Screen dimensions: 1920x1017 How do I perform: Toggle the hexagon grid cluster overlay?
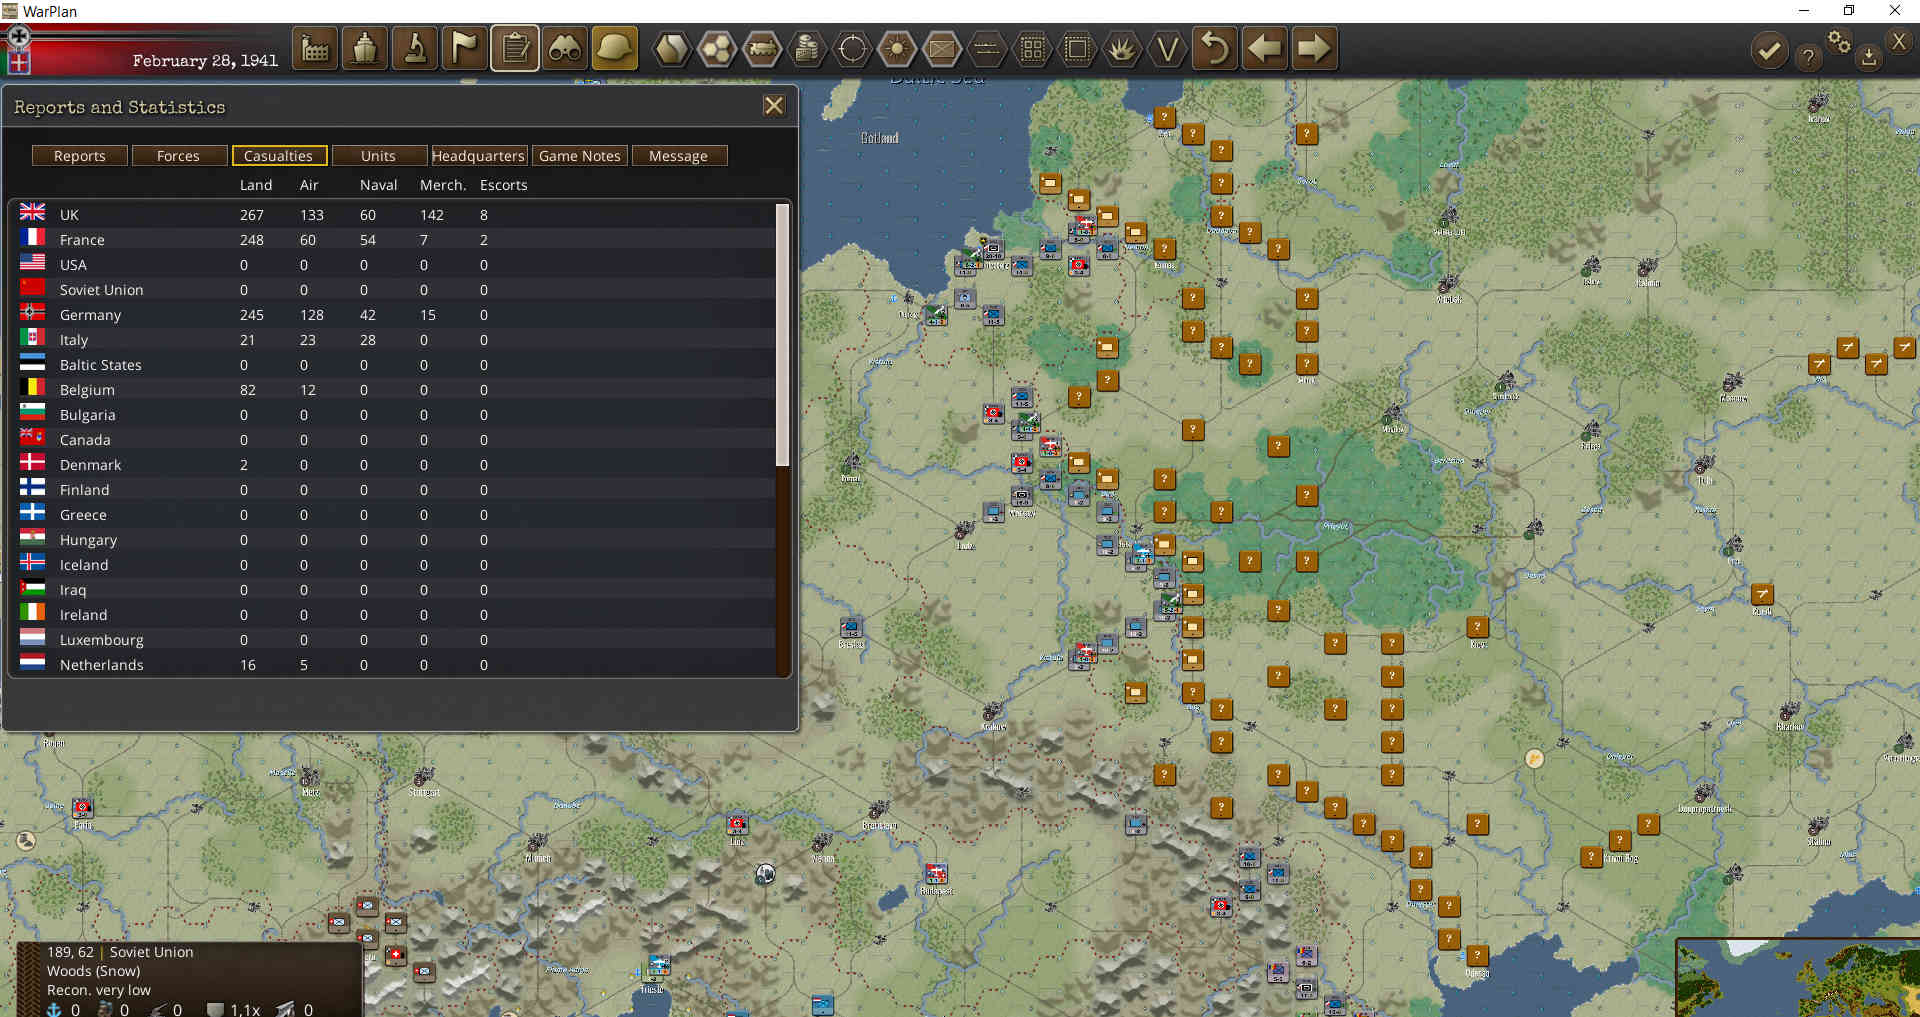click(x=717, y=48)
